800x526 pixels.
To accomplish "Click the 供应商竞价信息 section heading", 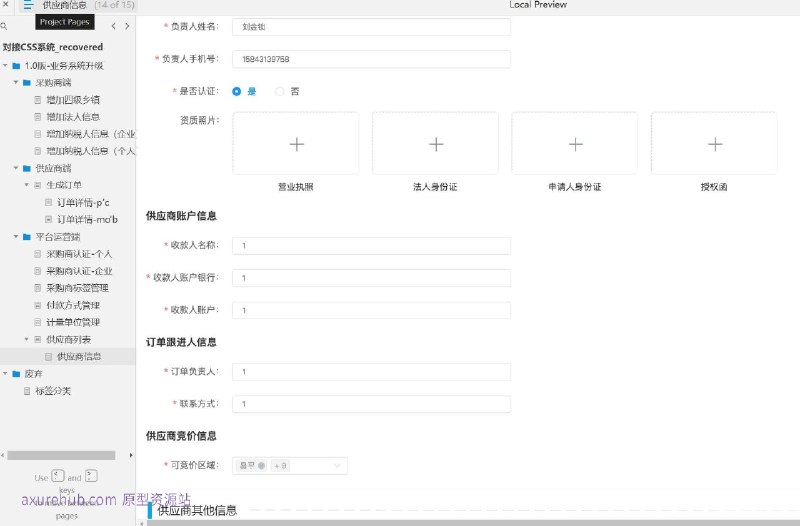I will click(181, 436).
